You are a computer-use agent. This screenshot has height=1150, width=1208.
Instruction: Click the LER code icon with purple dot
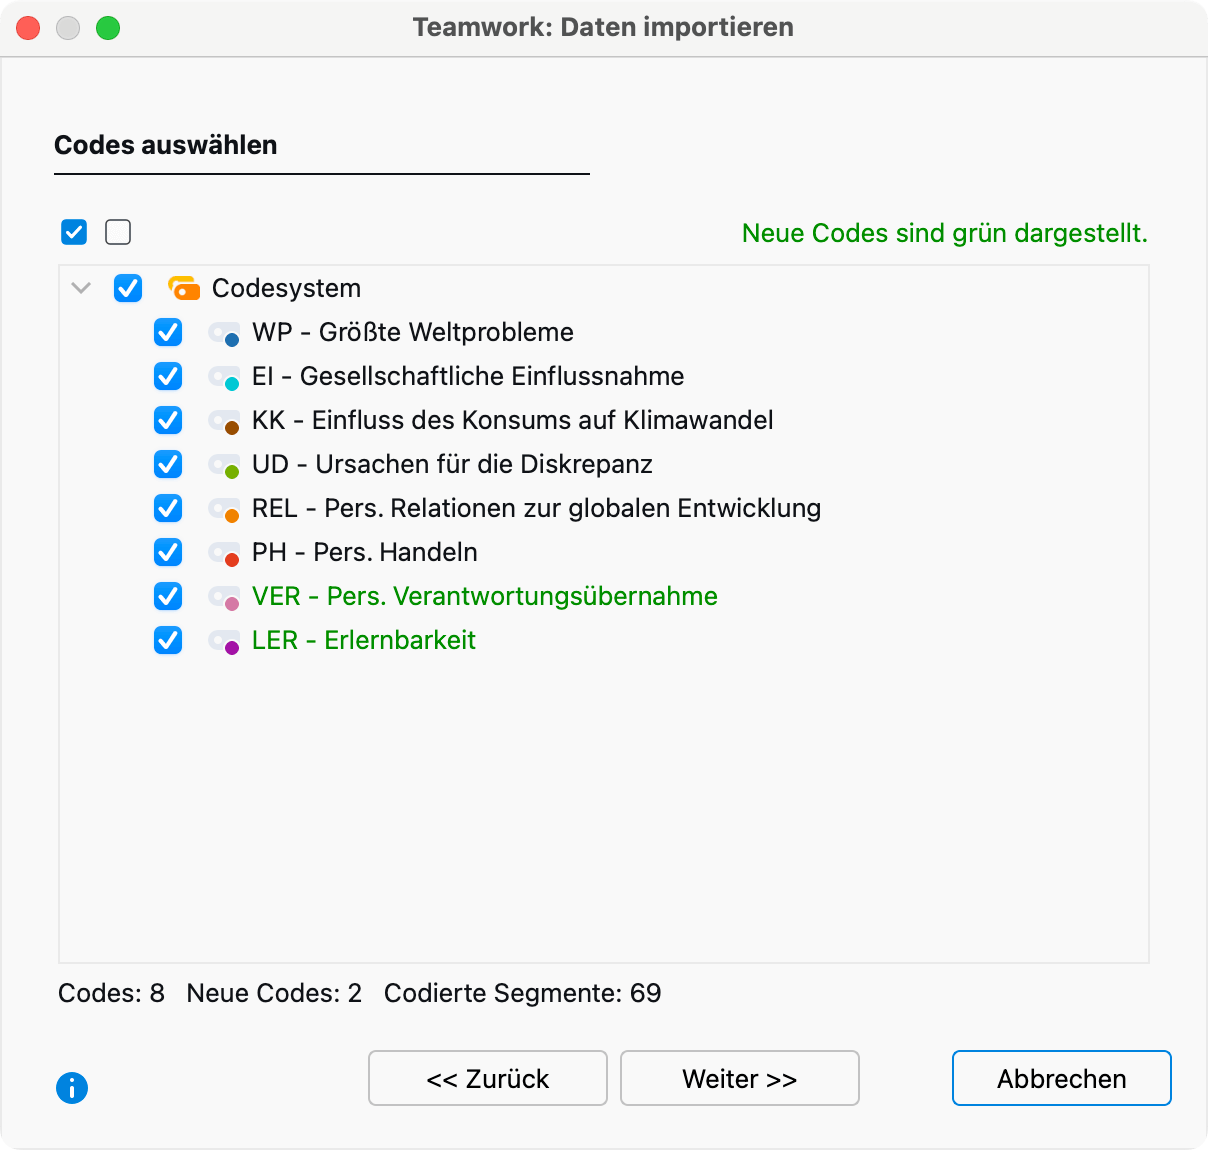(224, 641)
